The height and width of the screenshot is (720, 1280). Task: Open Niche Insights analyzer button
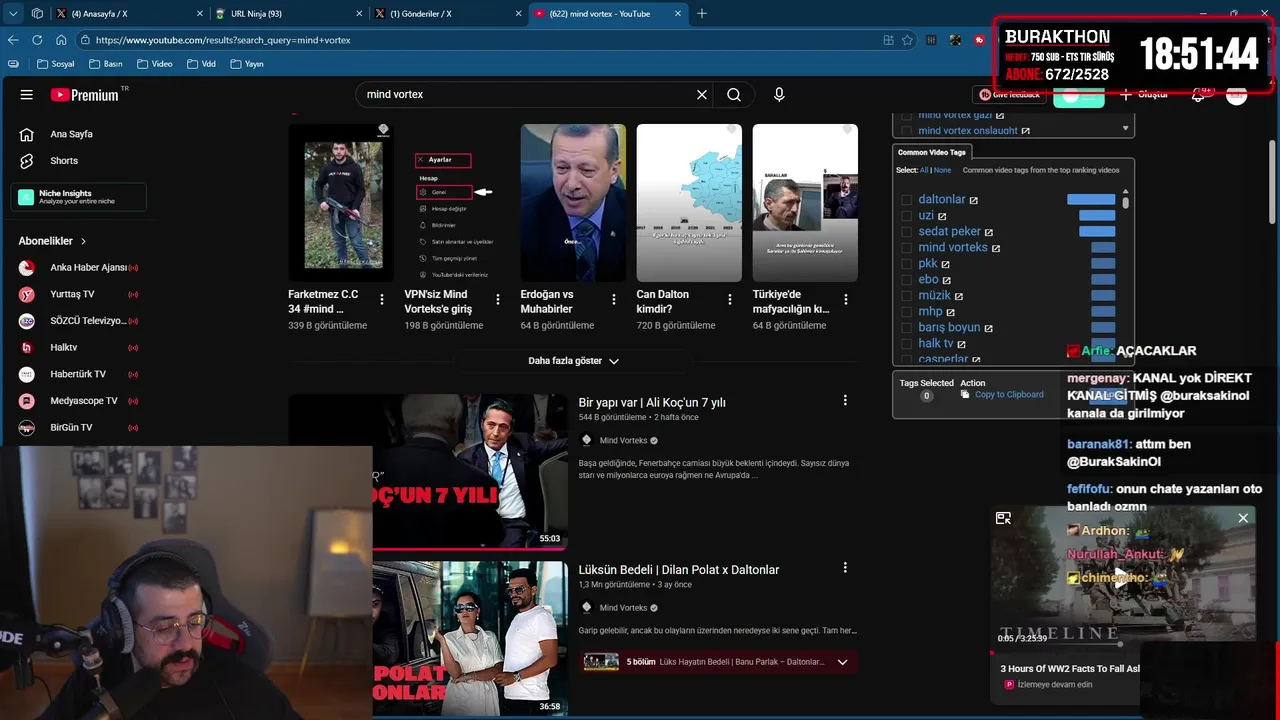pyautogui.click(x=79, y=197)
